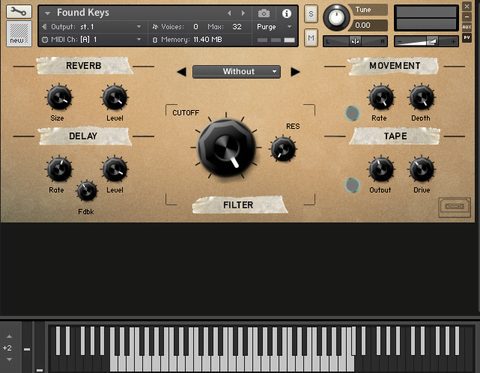Enable the Tape section power switch
Screen dimensions: 480x373
(x=352, y=185)
